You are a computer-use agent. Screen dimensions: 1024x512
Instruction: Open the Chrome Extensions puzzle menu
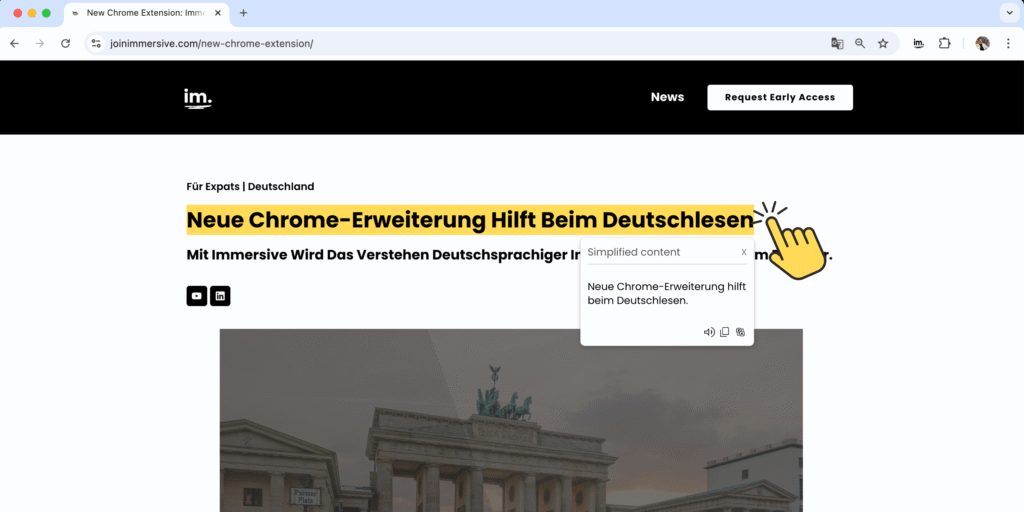pos(944,43)
